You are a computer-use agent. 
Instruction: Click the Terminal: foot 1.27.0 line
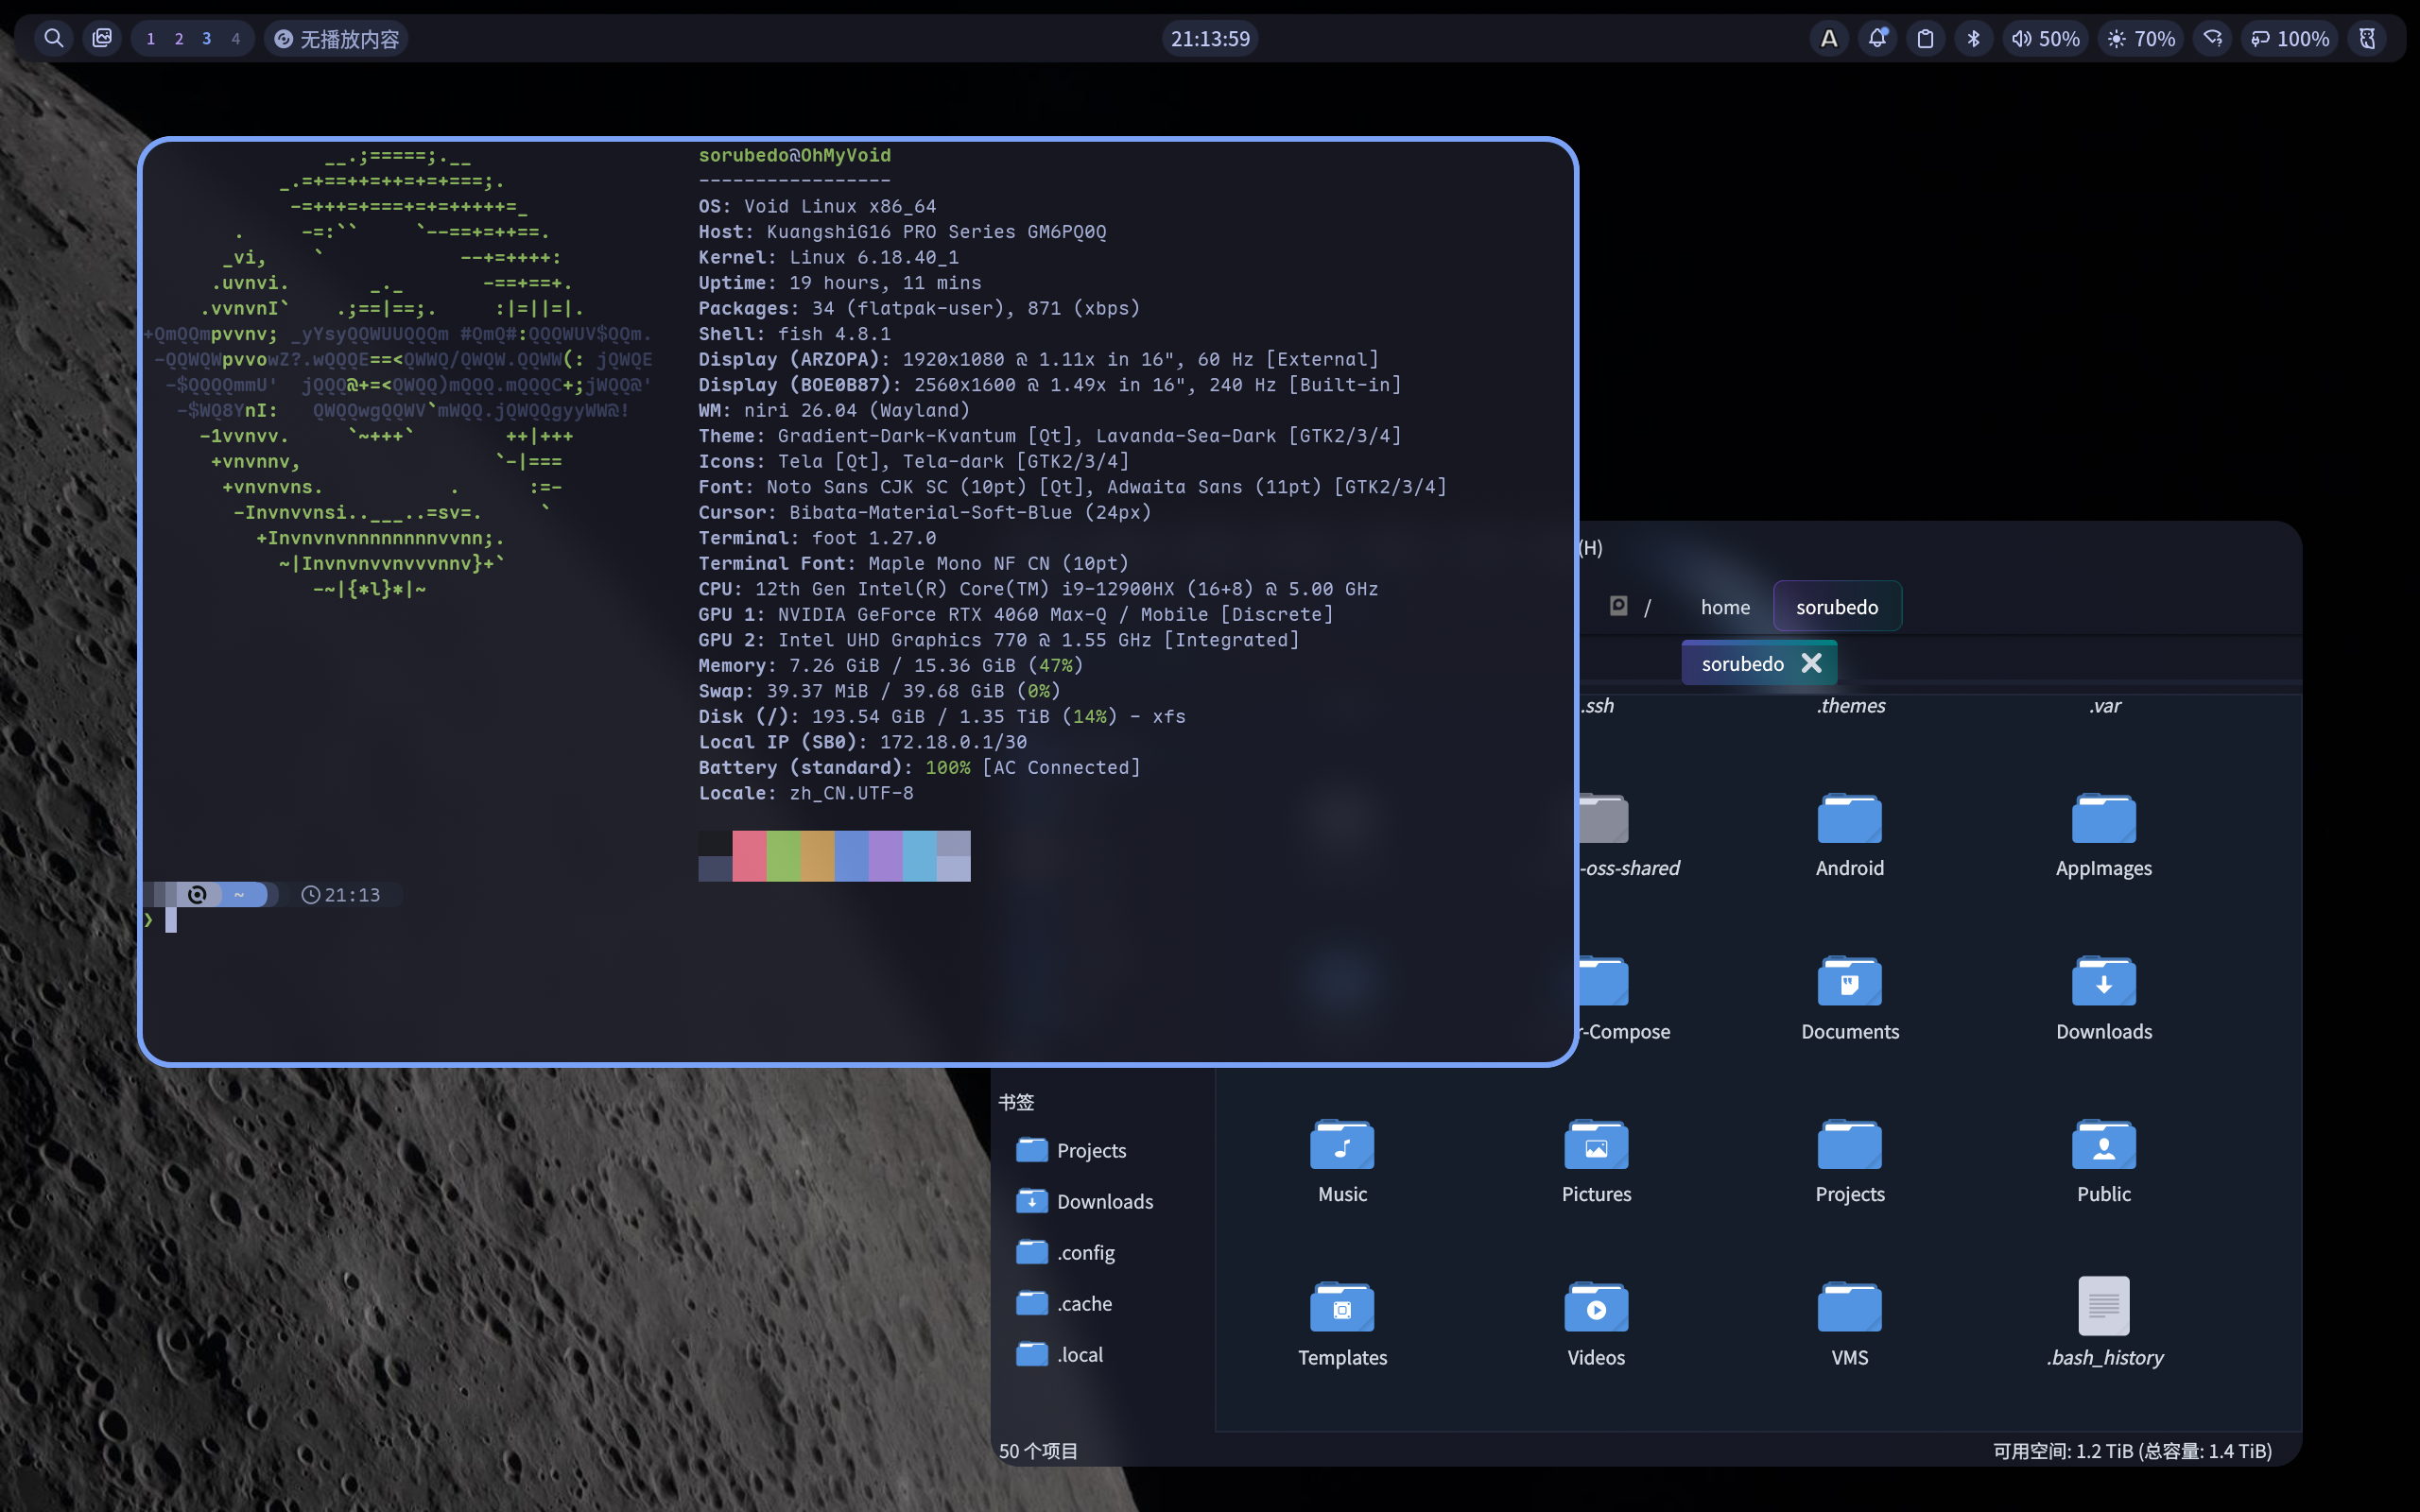tap(817, 538)
